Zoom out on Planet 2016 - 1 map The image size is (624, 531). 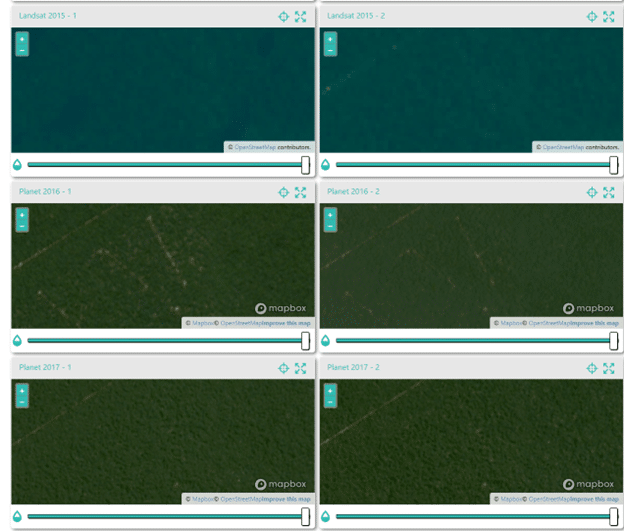tap(22, 226)
